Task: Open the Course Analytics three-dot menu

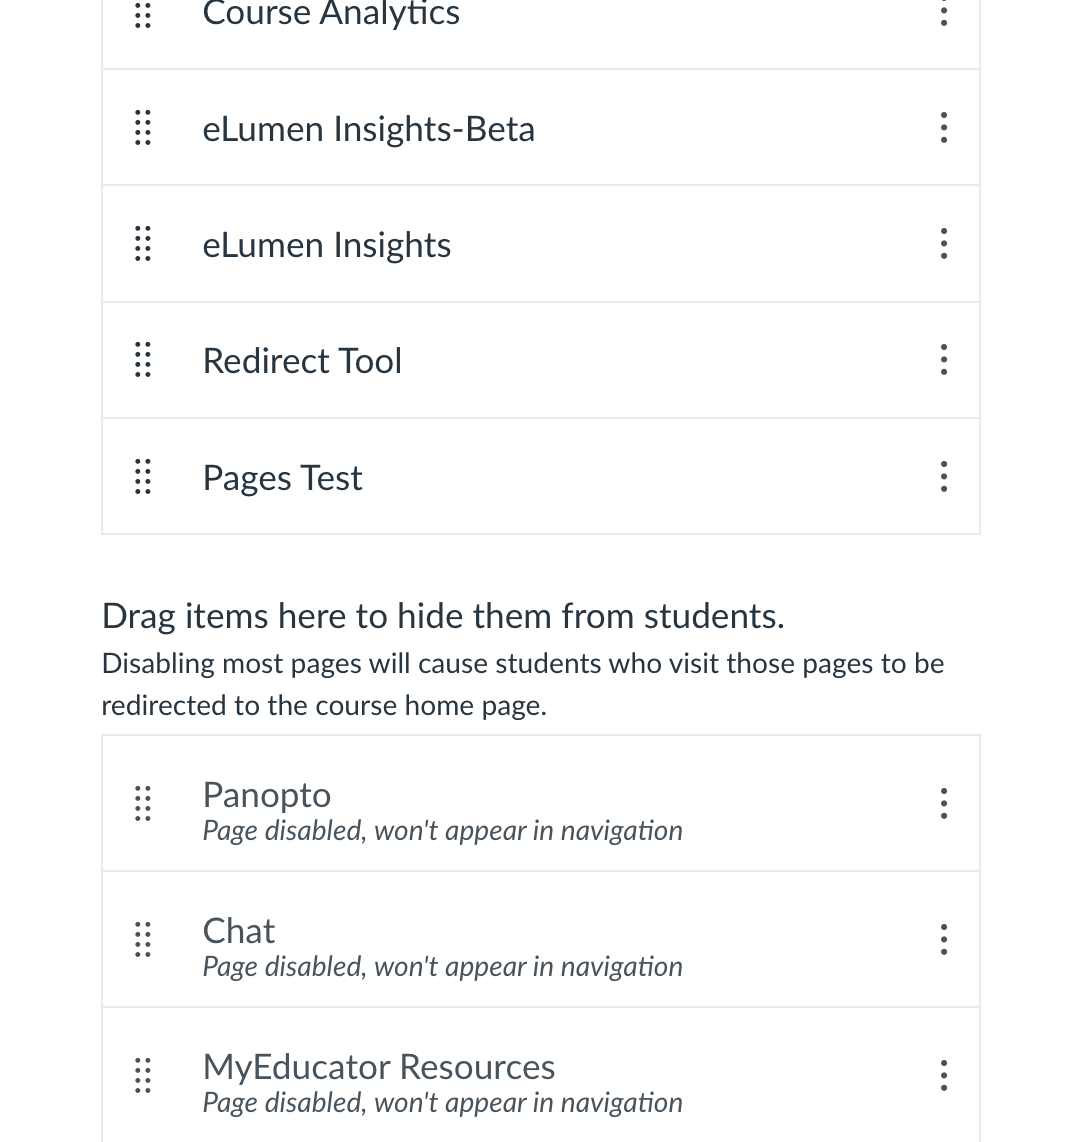Action: 943,14
